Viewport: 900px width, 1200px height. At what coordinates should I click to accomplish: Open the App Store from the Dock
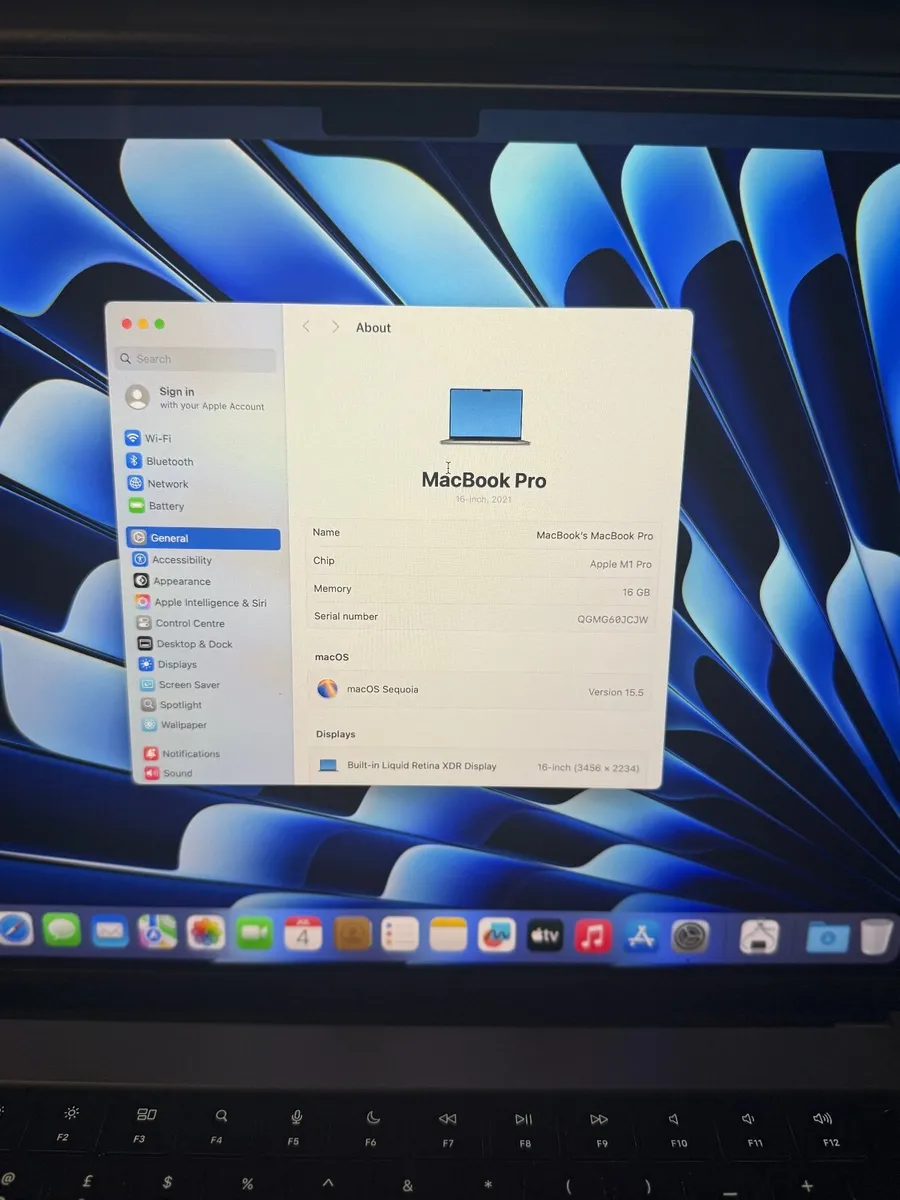click(x=642, y=935)
